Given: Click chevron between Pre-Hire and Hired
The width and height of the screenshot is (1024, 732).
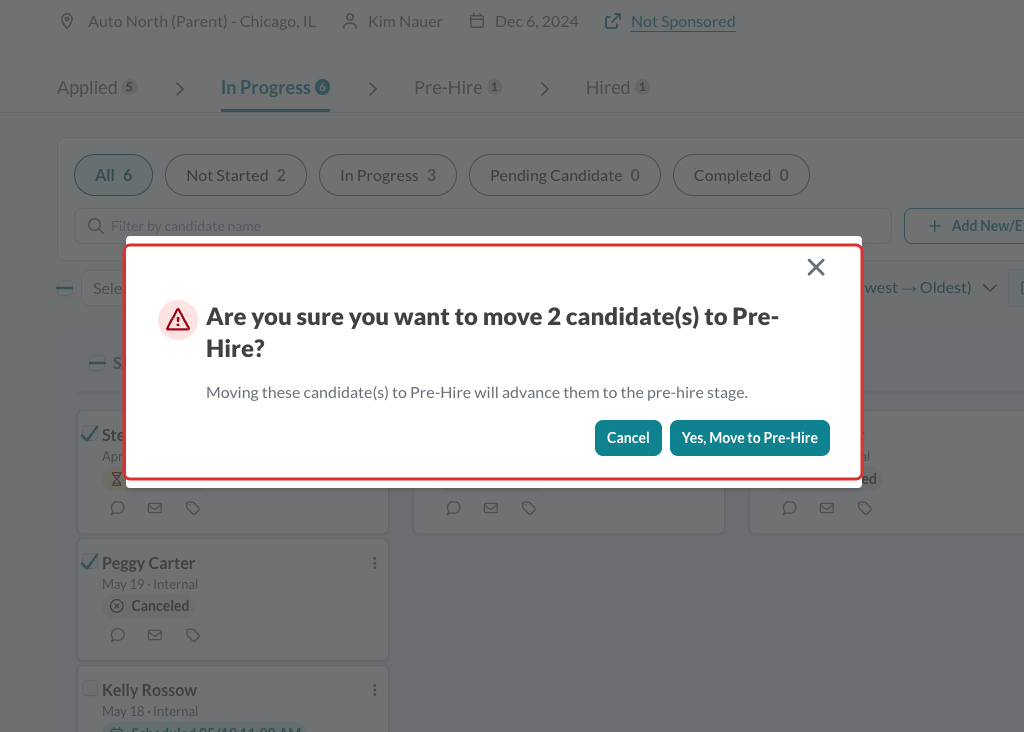Looking at the screenshot, I should click(545, 88).
